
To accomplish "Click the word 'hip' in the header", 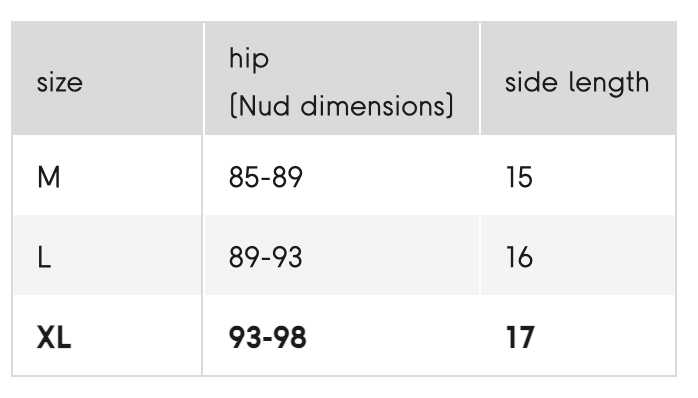I will [249, 60].
